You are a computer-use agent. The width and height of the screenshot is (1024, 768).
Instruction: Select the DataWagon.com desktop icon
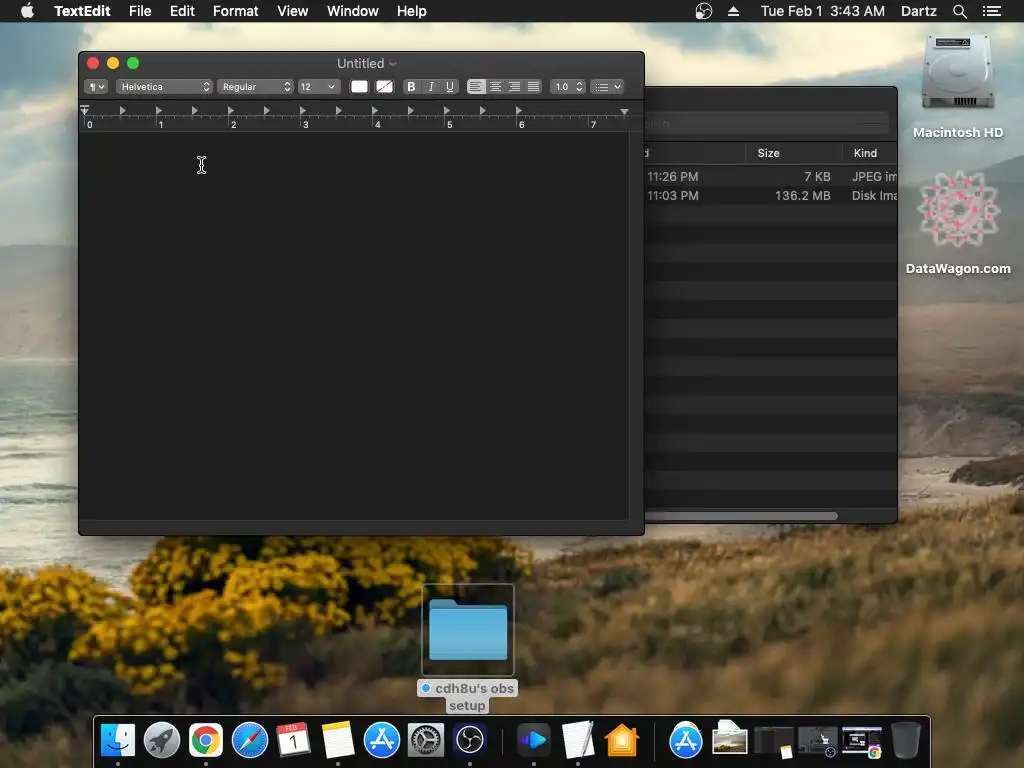pos(958,223)
